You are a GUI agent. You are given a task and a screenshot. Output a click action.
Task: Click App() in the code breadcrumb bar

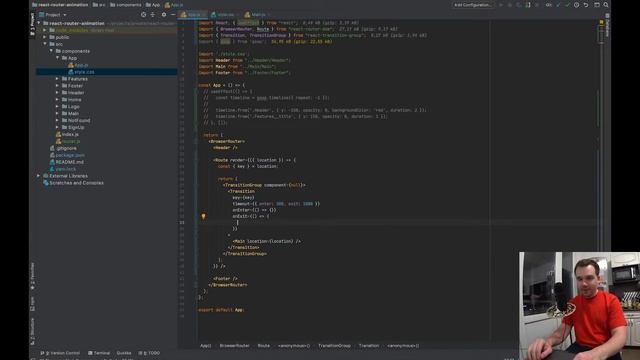tap(206, 346)
